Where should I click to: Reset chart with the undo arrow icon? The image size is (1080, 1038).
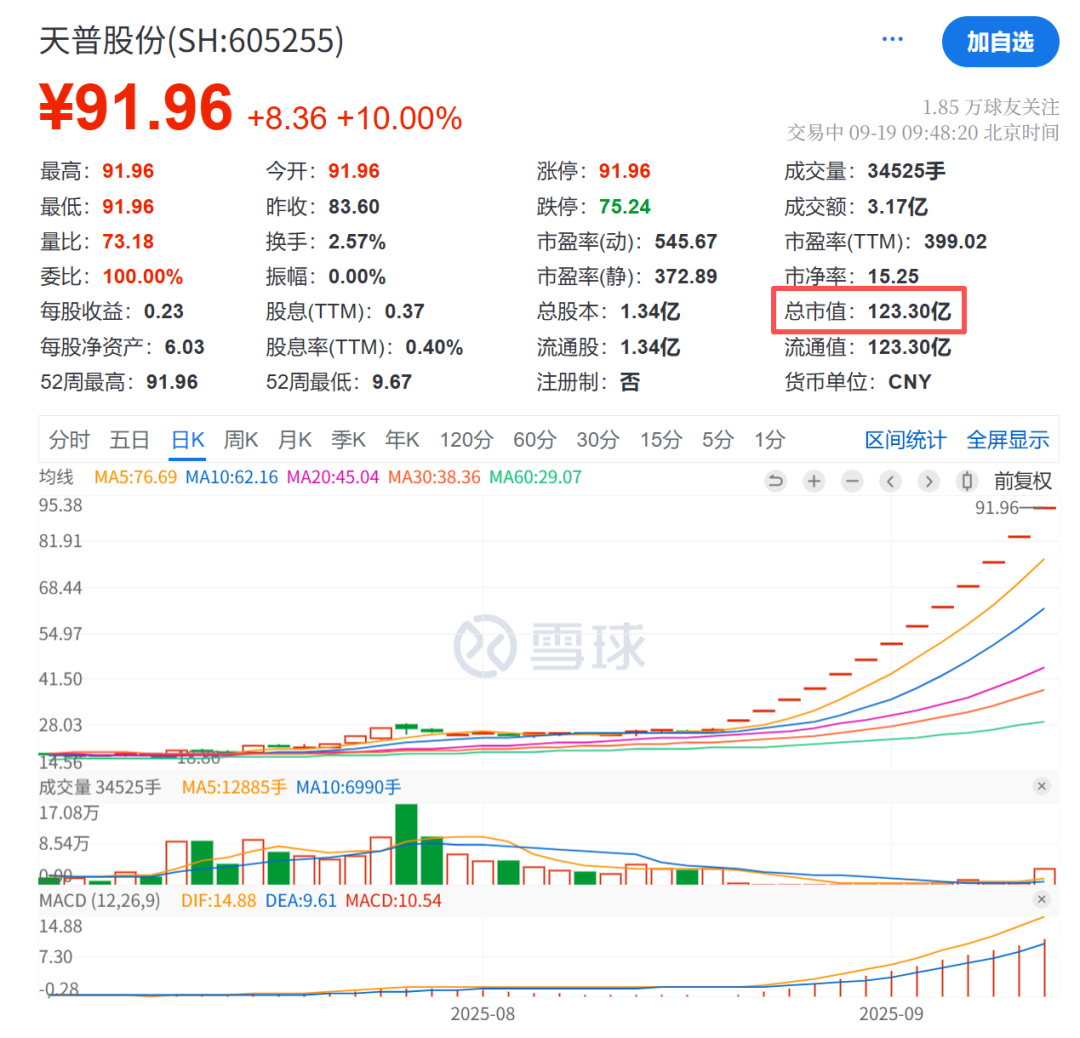[x=776, y=481]
